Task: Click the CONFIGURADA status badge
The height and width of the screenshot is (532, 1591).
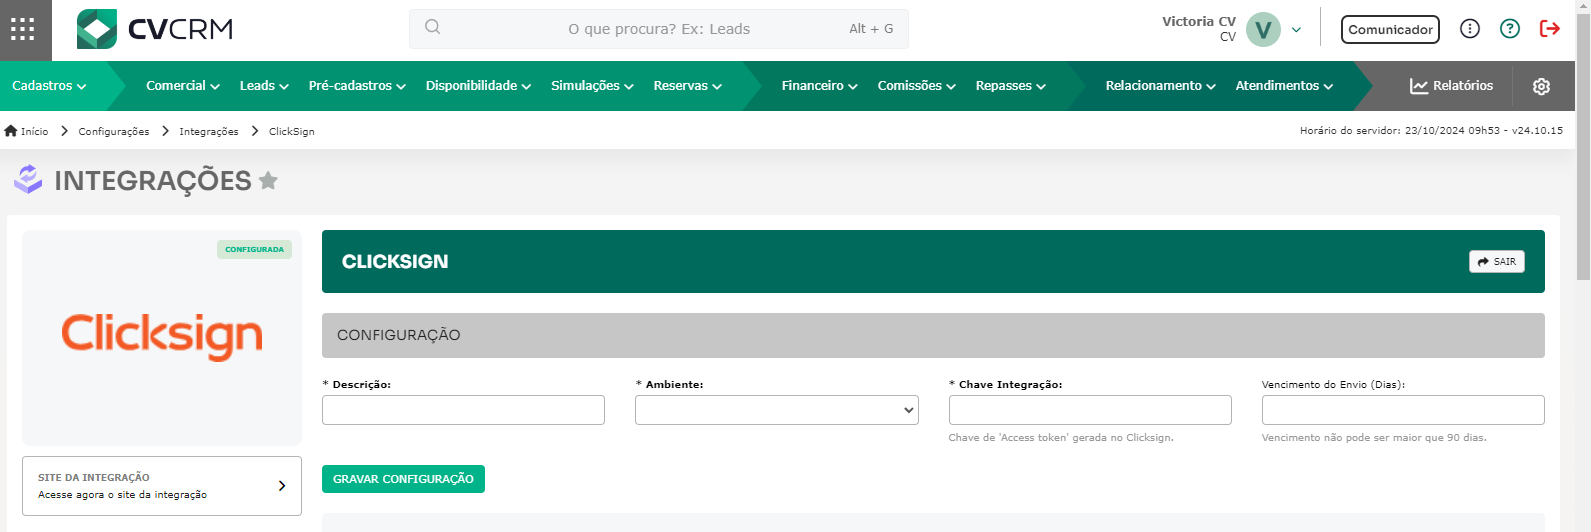Action: (x=254, y=249)
